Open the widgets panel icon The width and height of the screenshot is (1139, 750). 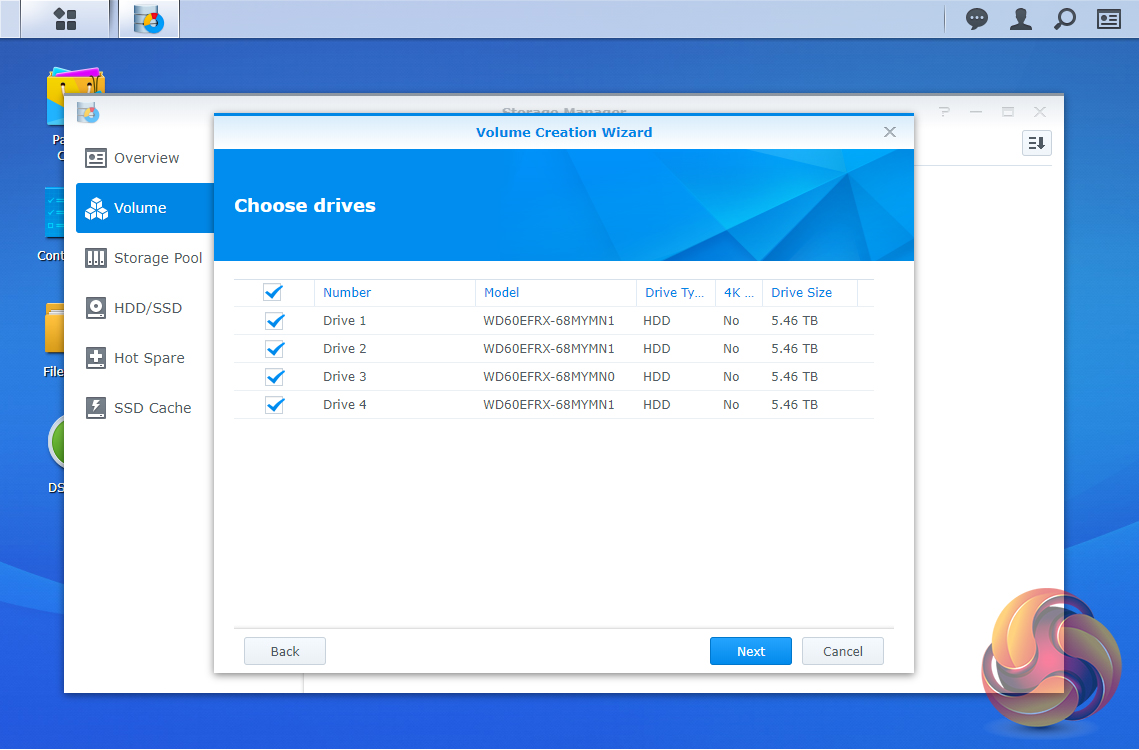point(1108,19)
